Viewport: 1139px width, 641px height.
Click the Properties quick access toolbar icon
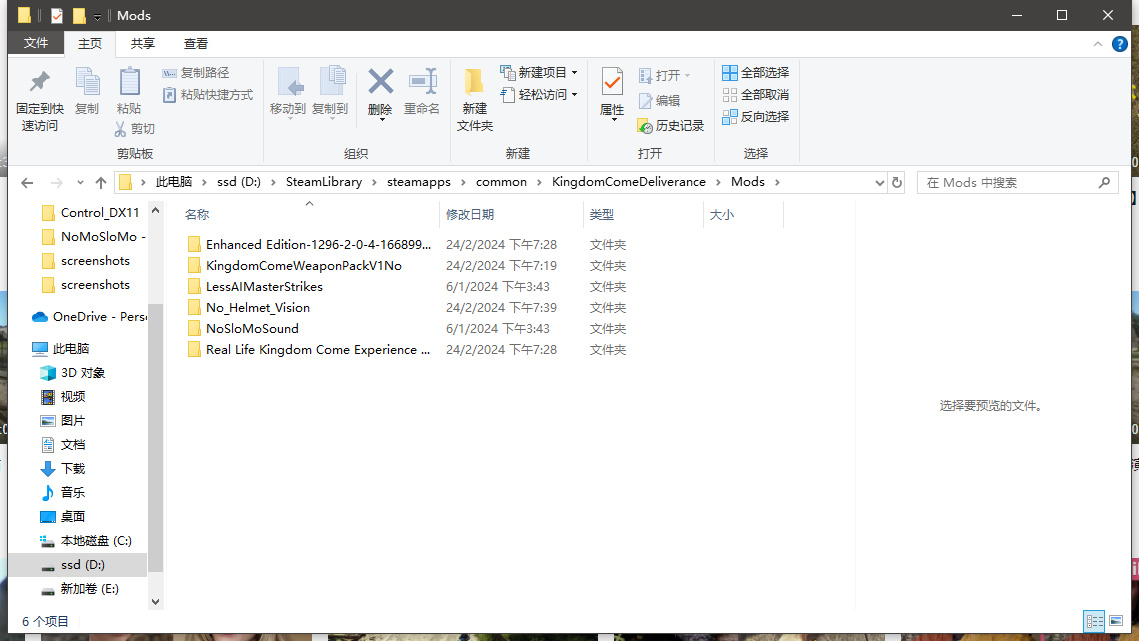tap(57, 15)
